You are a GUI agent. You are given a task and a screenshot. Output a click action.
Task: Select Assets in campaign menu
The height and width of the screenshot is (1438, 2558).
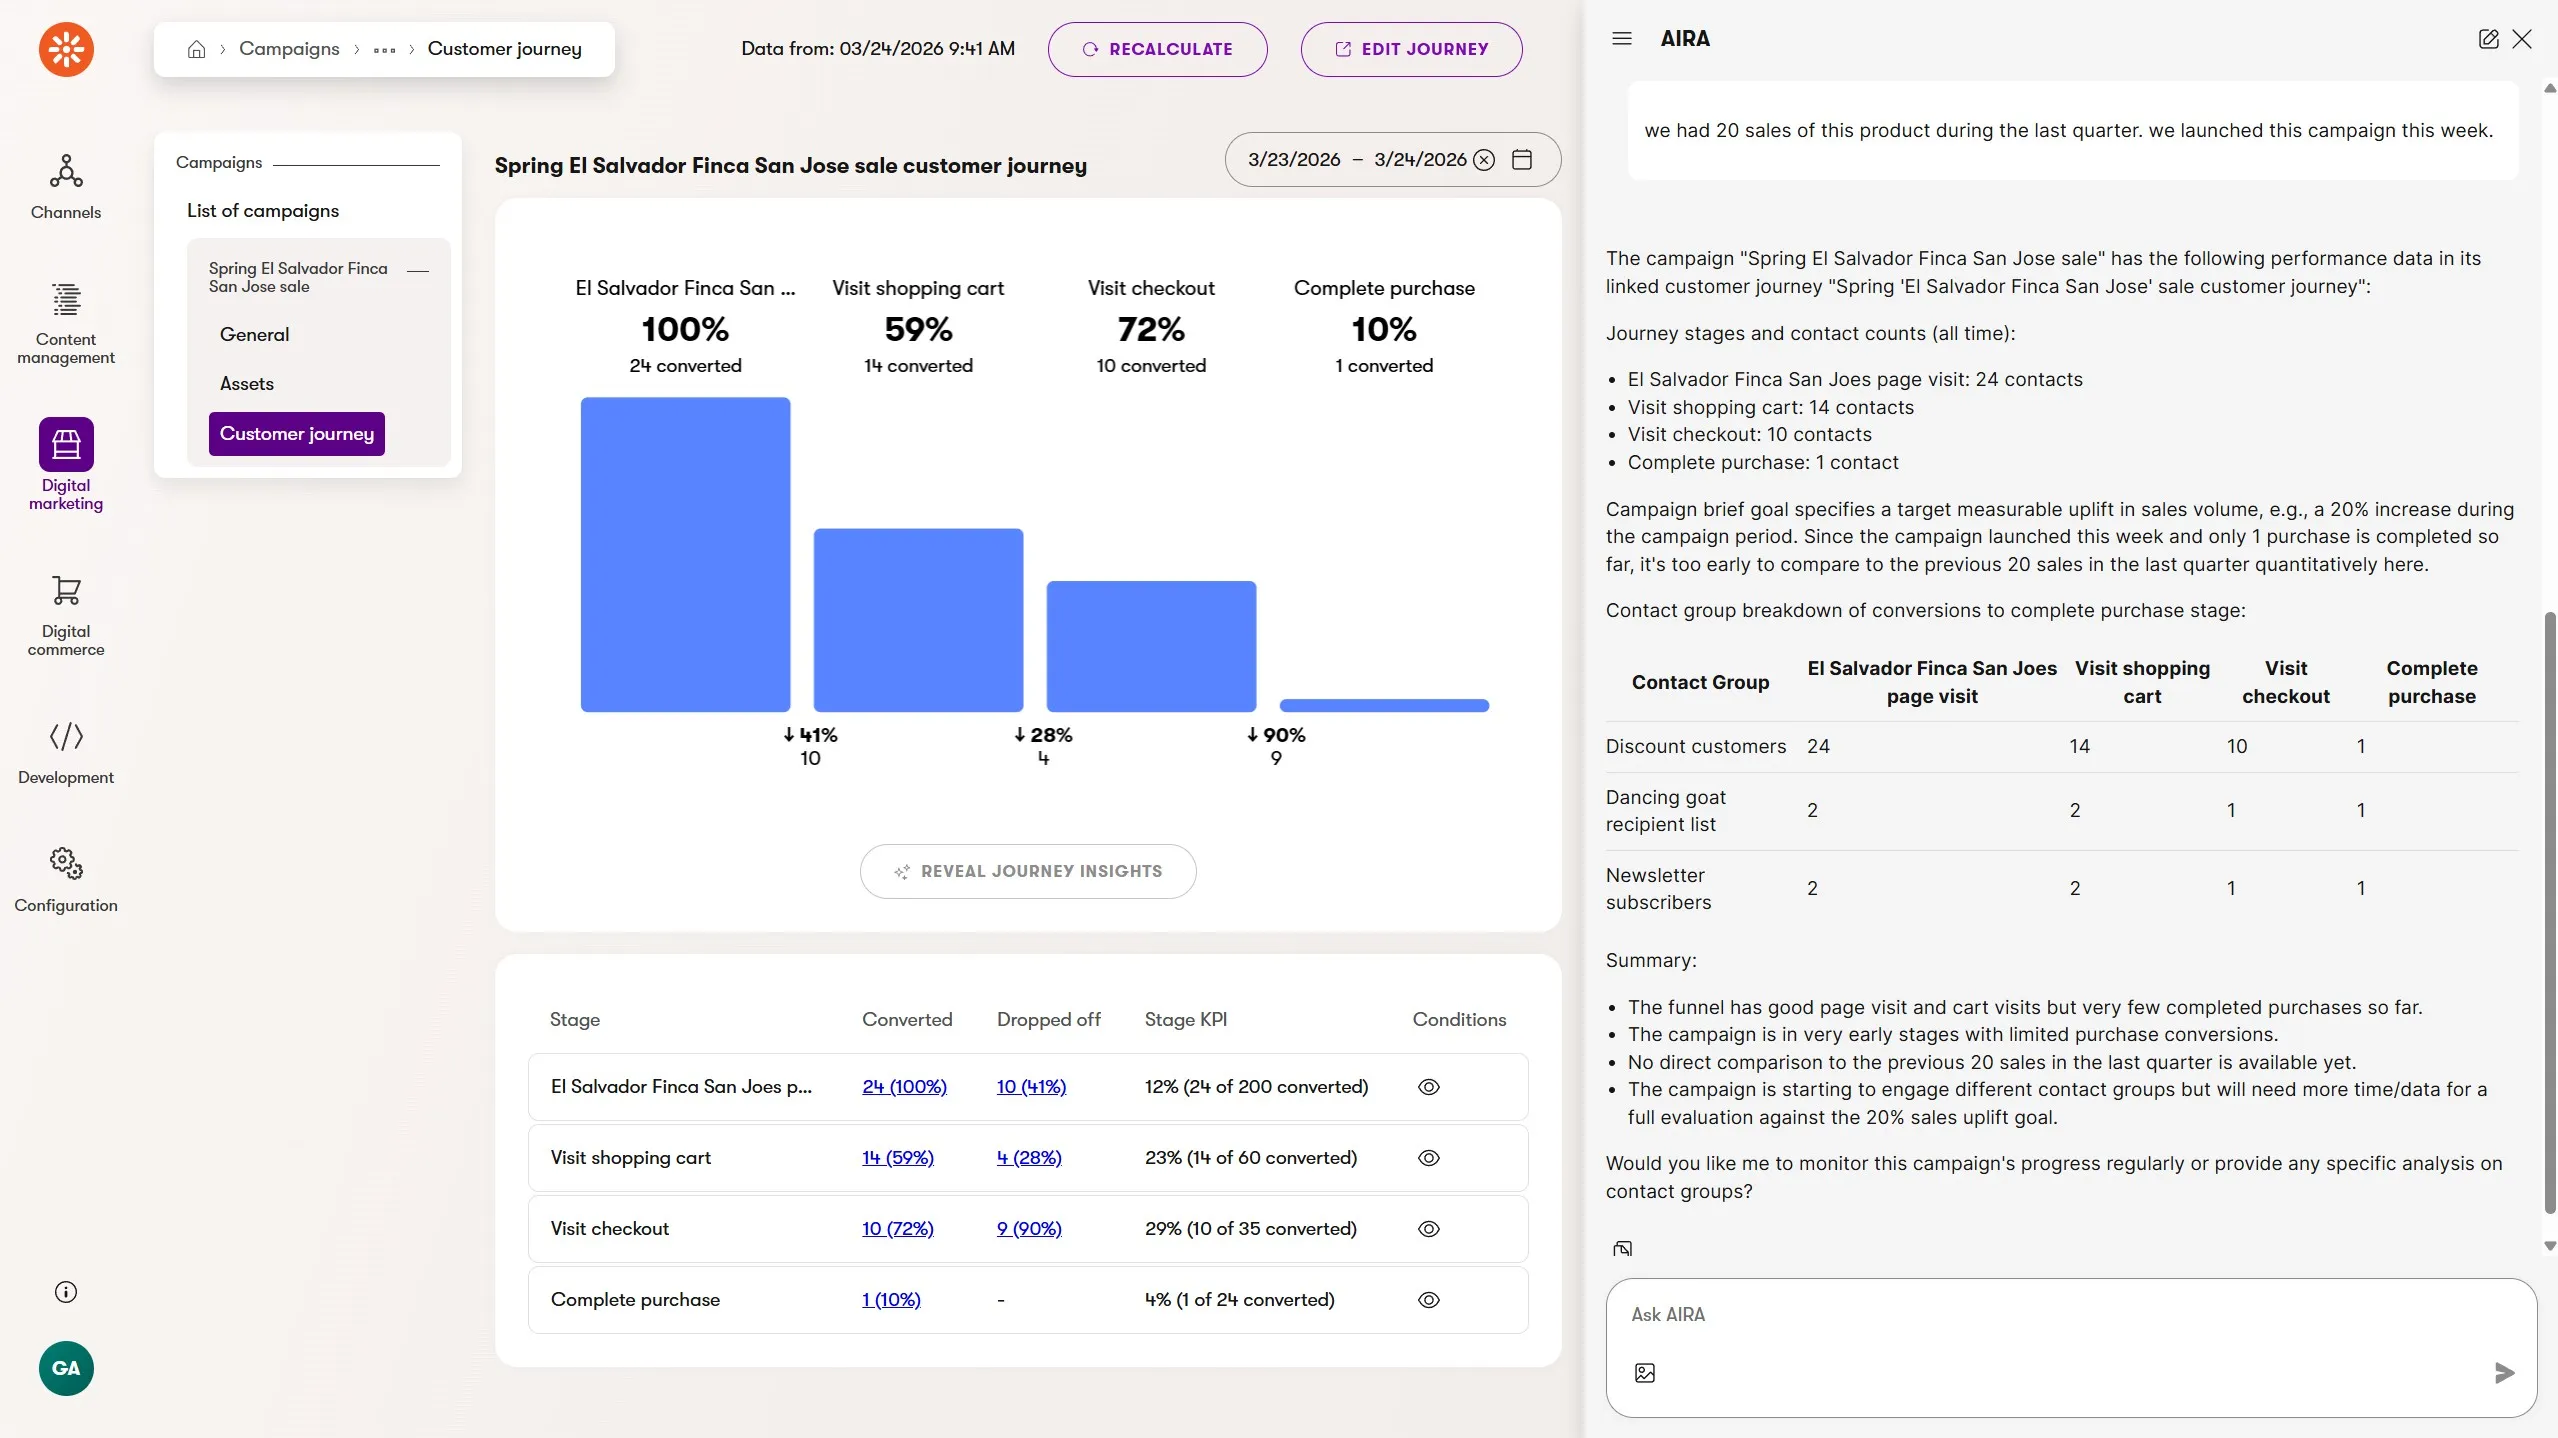click(246, 383)
